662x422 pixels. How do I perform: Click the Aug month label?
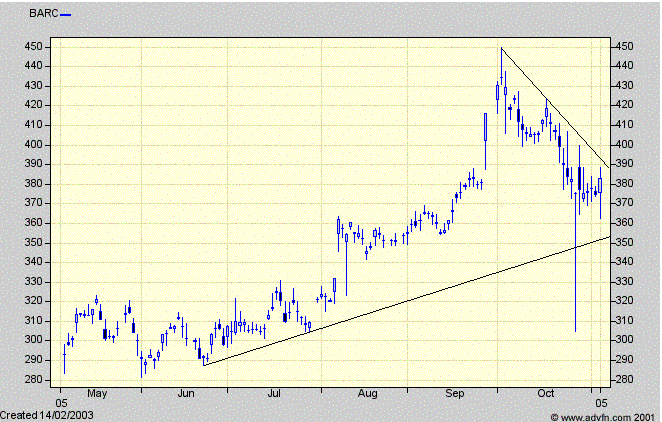368,395
